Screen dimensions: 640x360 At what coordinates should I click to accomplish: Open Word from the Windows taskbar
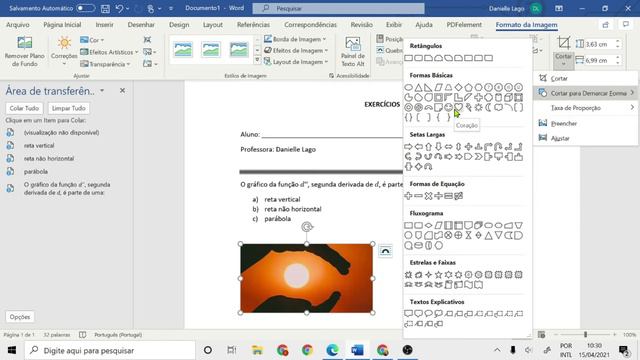(357, 350)
